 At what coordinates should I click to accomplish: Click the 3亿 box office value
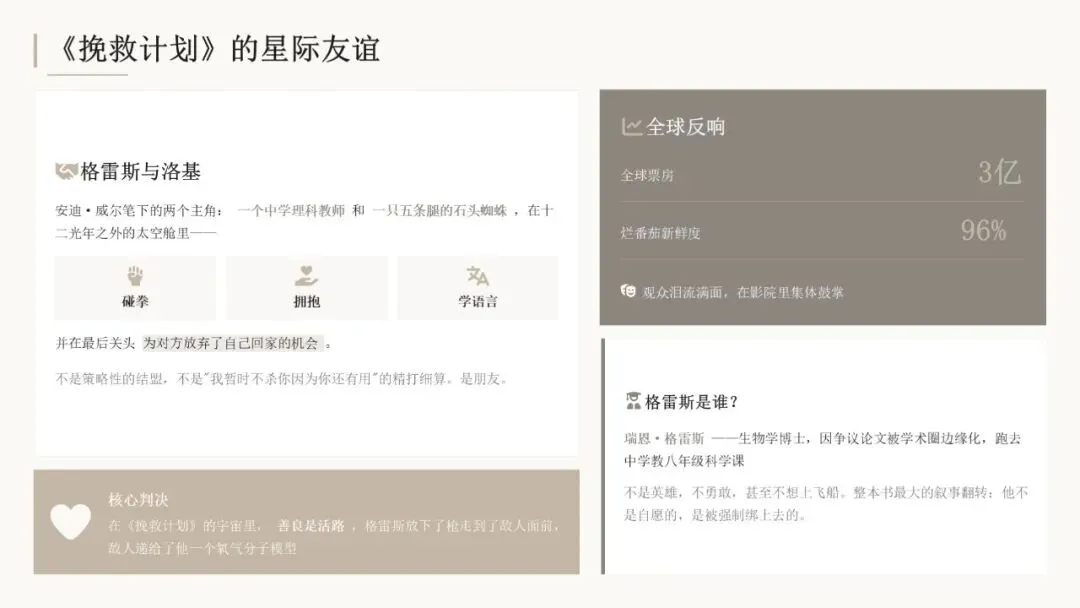(999, 172)
